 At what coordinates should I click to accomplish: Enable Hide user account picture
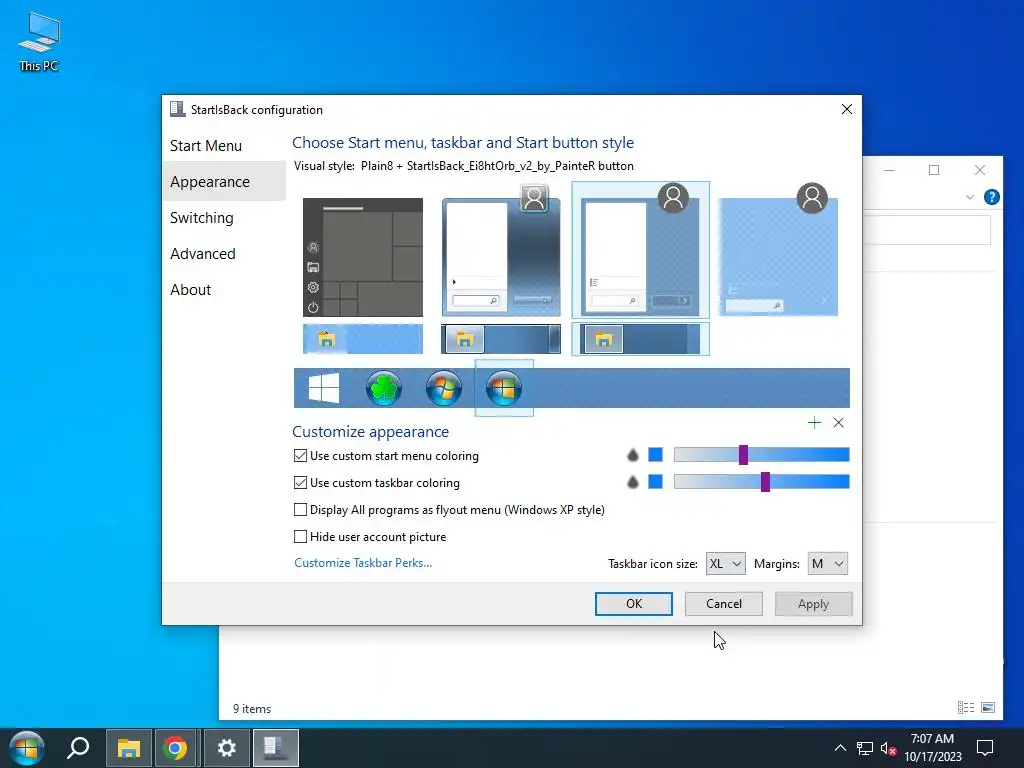[300, 536]
